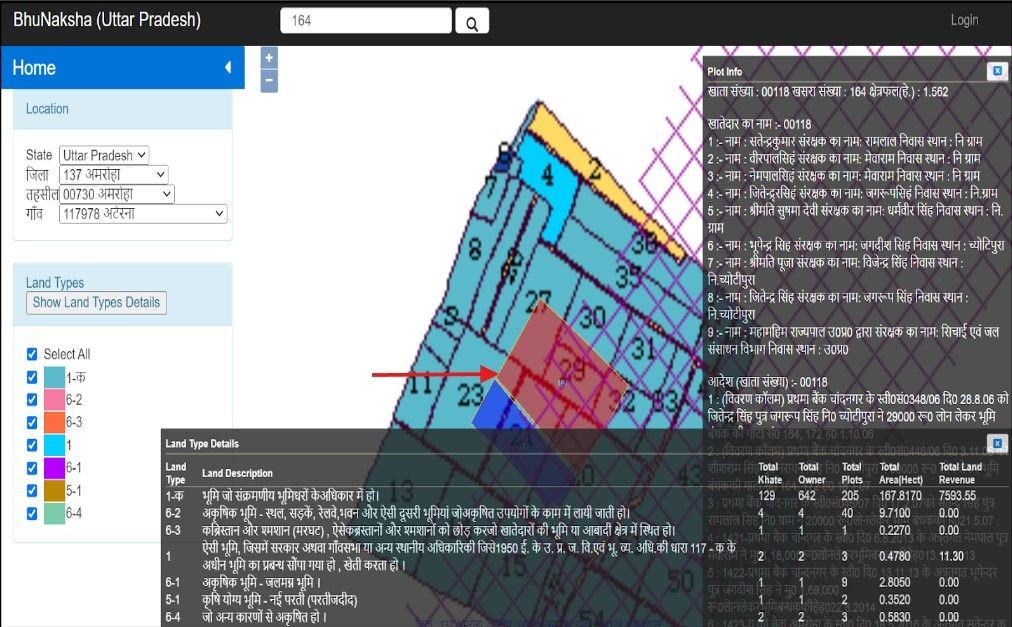Open the गाँव village dropdown
The image size is (1012, 627).
coord(143,214)
